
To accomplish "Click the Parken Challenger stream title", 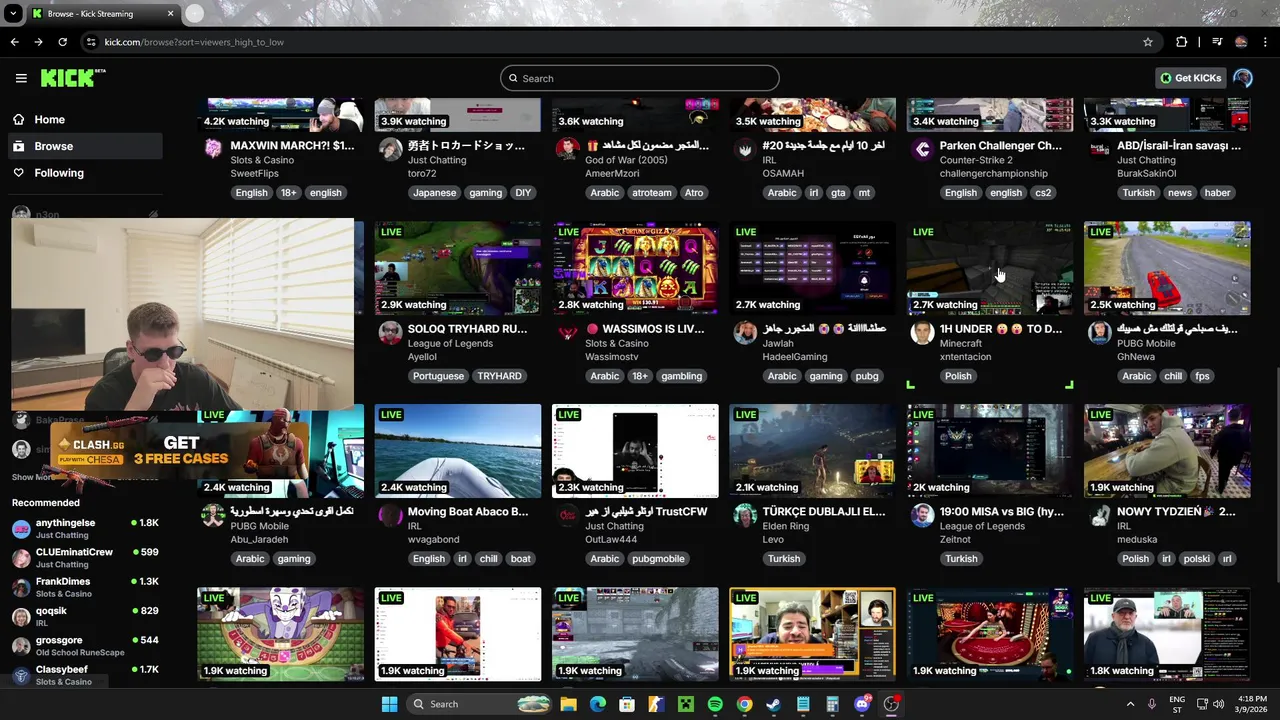I will click(1001, 146).
